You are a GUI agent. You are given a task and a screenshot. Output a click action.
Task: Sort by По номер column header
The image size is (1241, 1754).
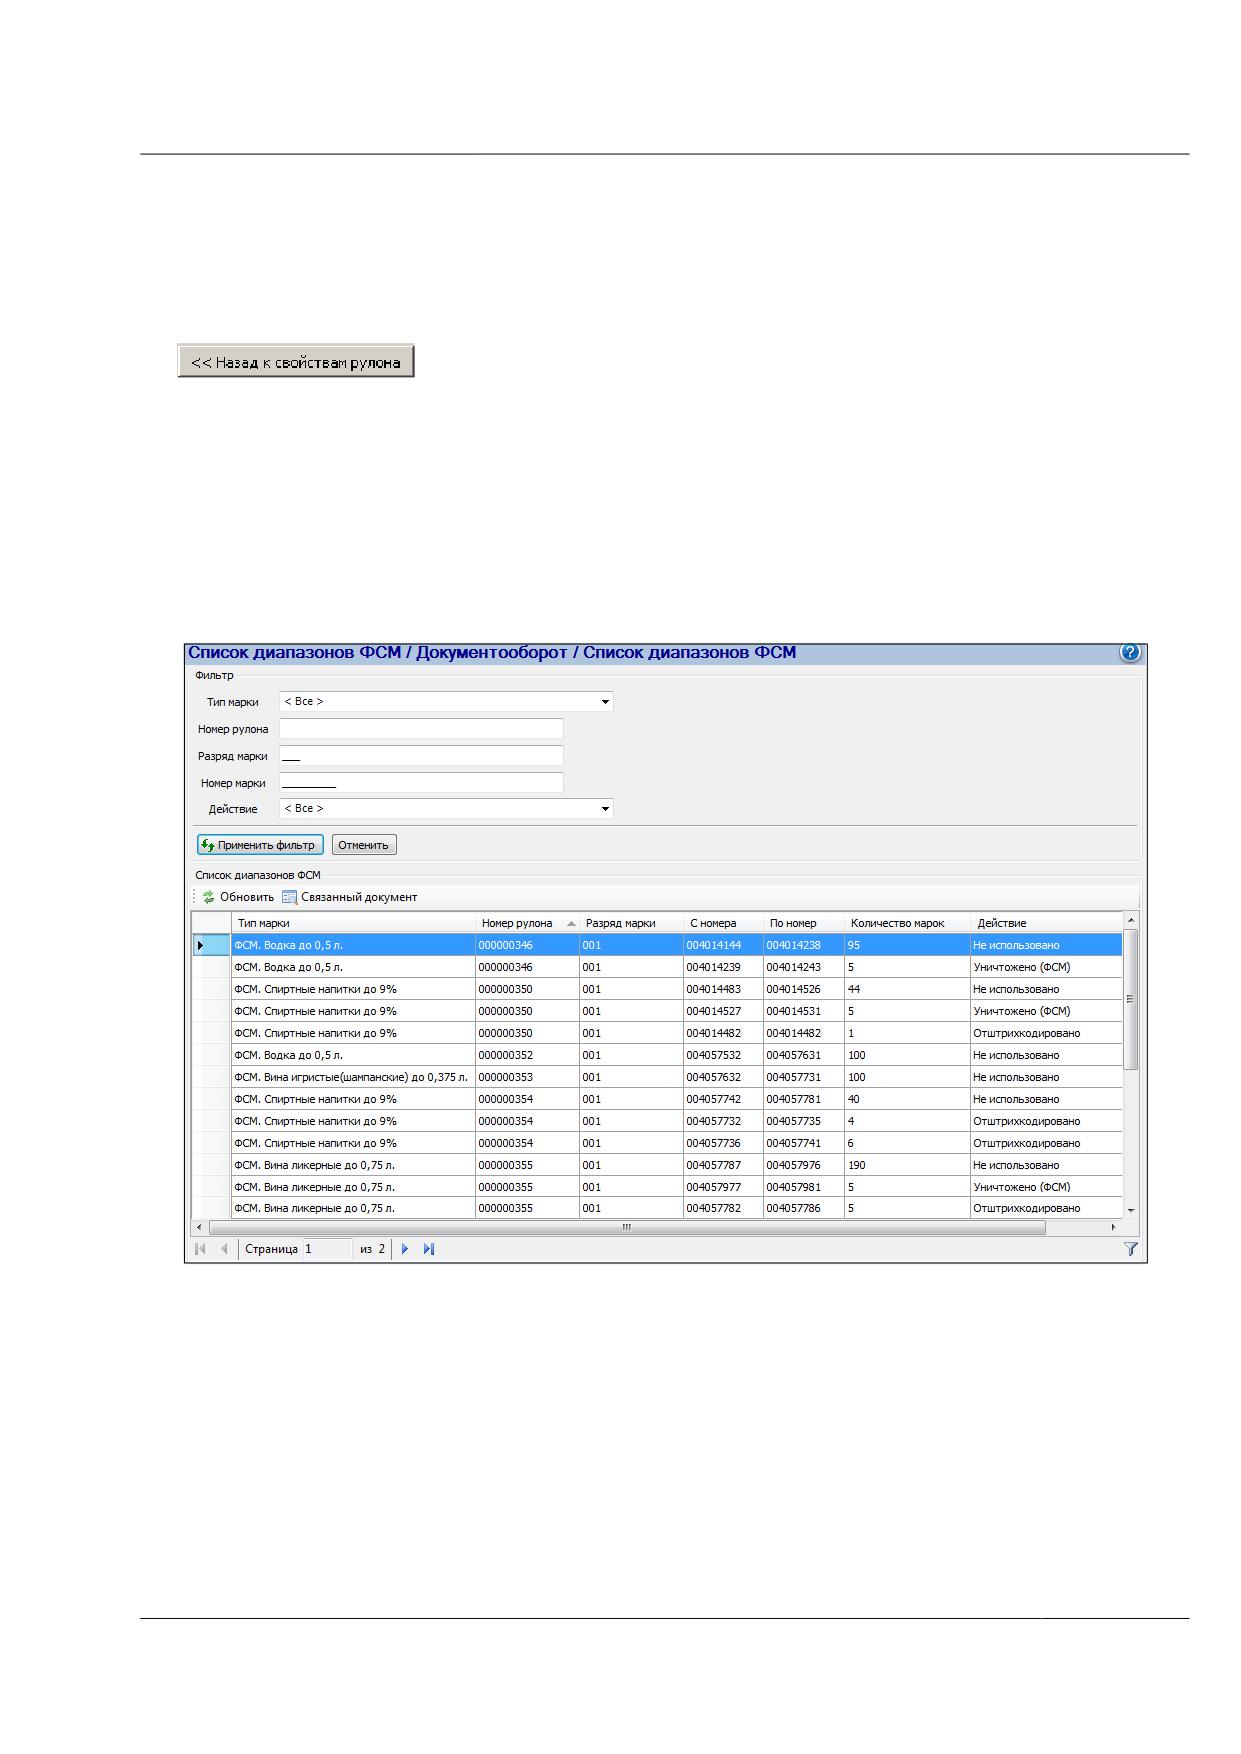coord(803,923)
